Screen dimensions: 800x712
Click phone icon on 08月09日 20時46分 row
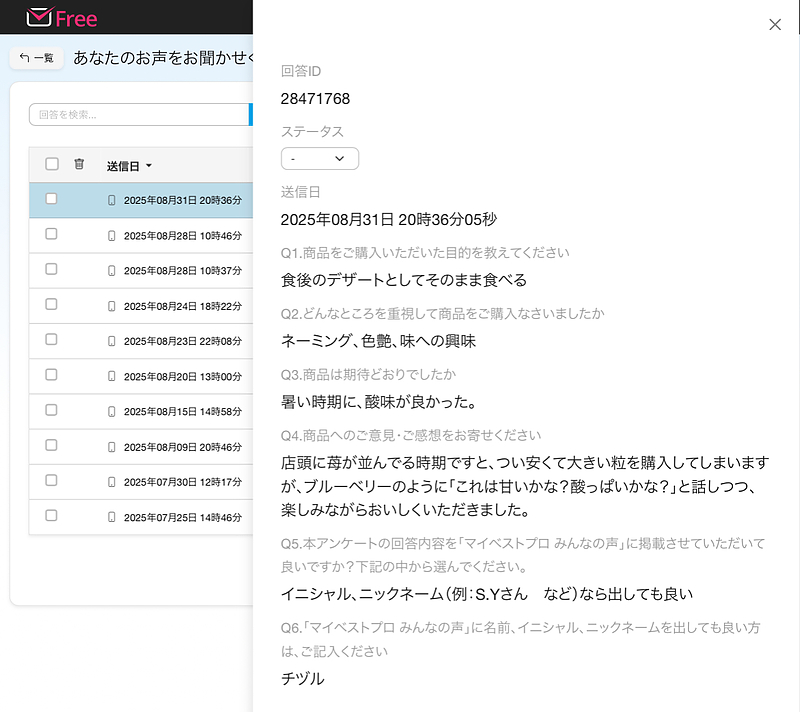point(112,447)
